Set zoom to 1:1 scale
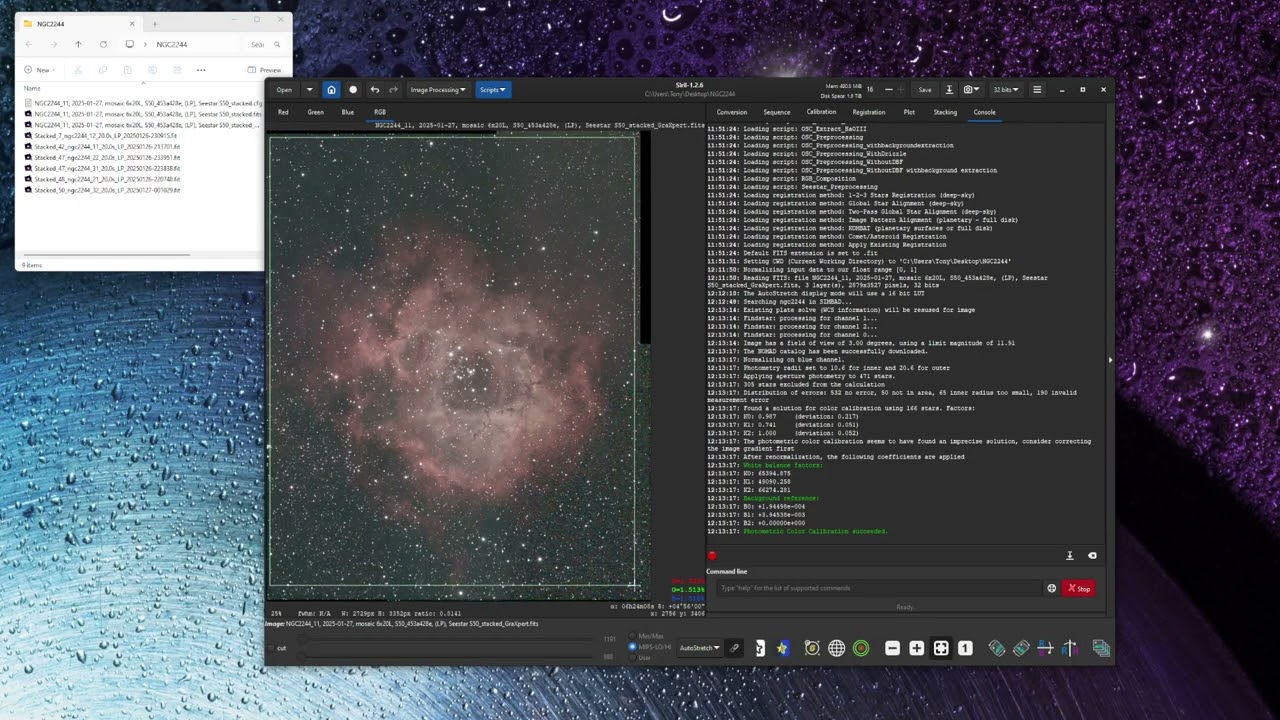This screenshot has width=1280, height=720. [965, 648]
